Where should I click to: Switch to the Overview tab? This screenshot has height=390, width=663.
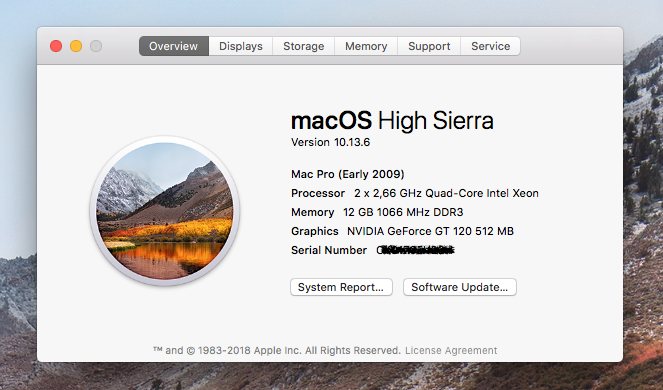pos(174,46)
